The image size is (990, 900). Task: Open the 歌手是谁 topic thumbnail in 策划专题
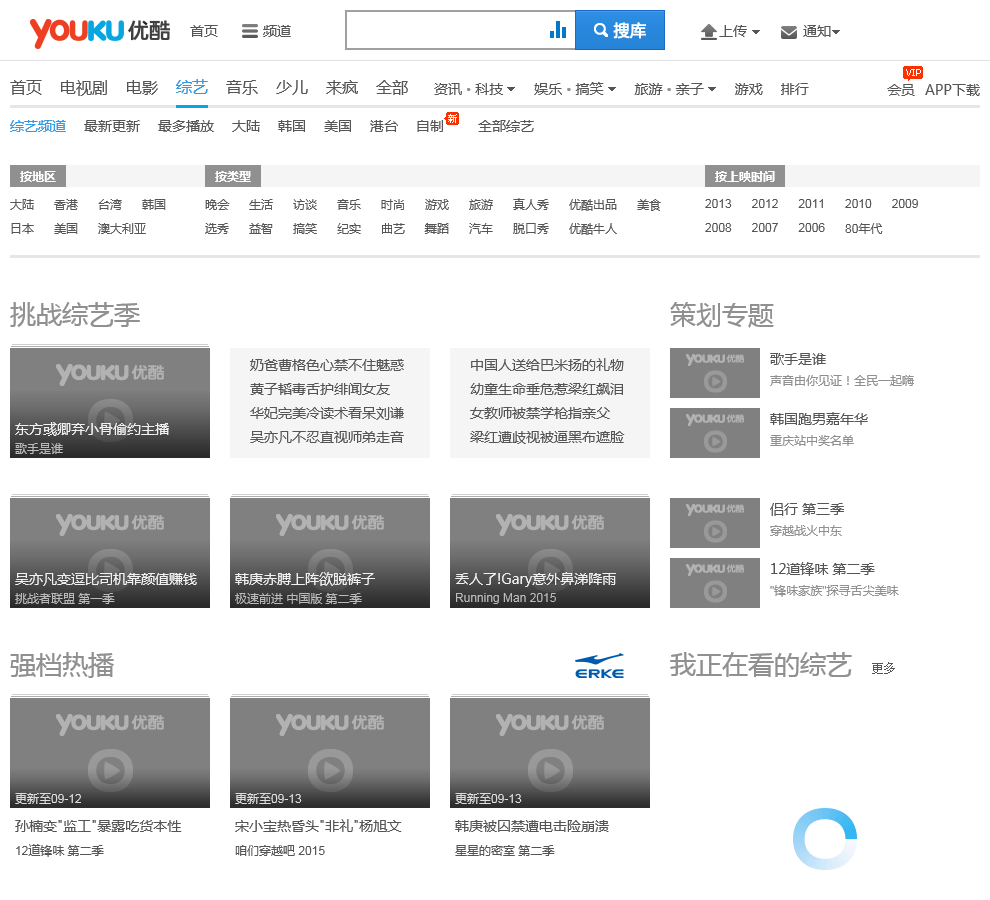coord(715,373)
